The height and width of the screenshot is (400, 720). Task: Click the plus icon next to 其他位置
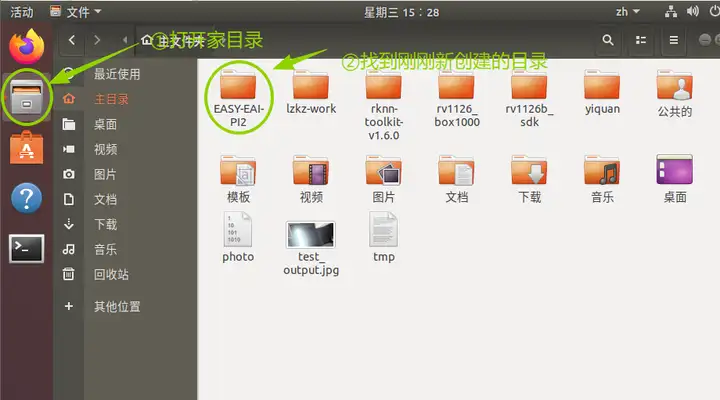point(68,306)
